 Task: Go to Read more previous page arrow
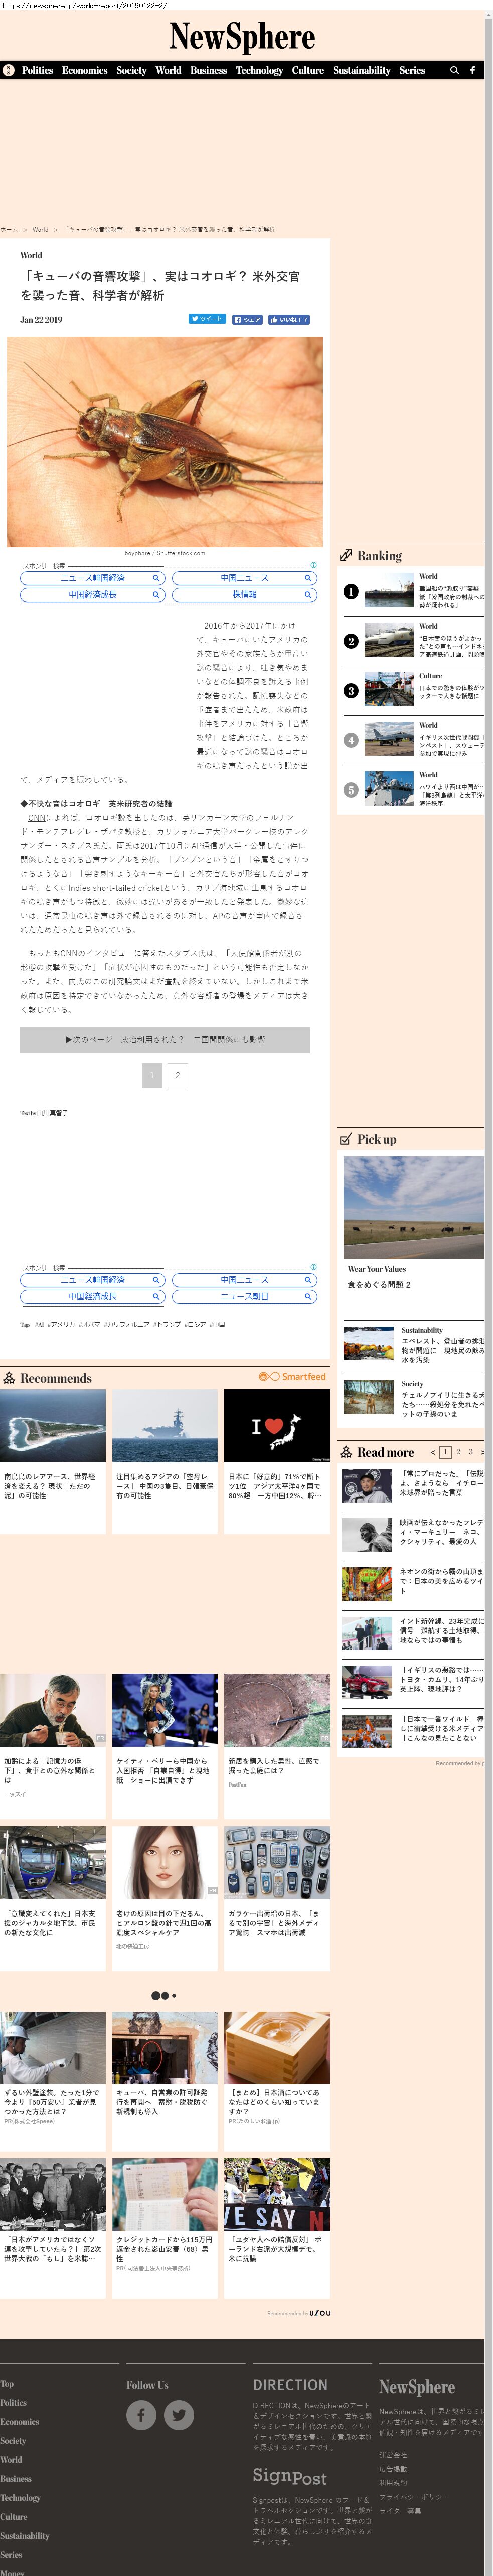432,1452
